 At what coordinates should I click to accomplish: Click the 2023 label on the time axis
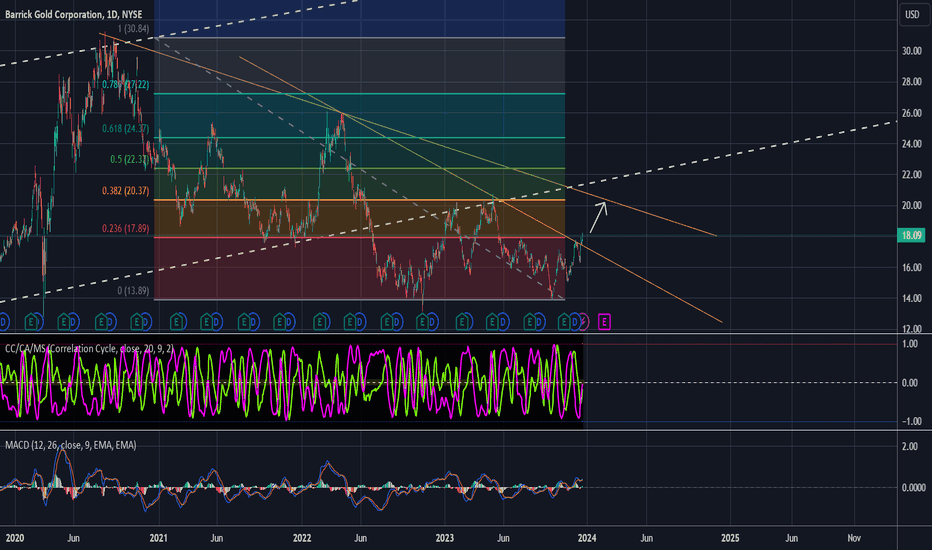pyautogui.click(x=445, y=538)
